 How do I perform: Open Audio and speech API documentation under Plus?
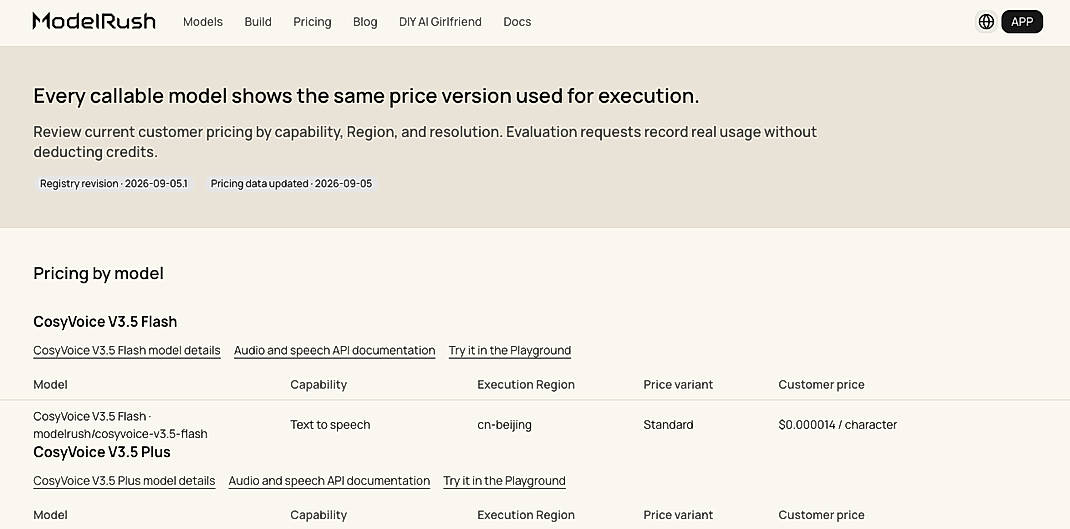click(329, 481)
